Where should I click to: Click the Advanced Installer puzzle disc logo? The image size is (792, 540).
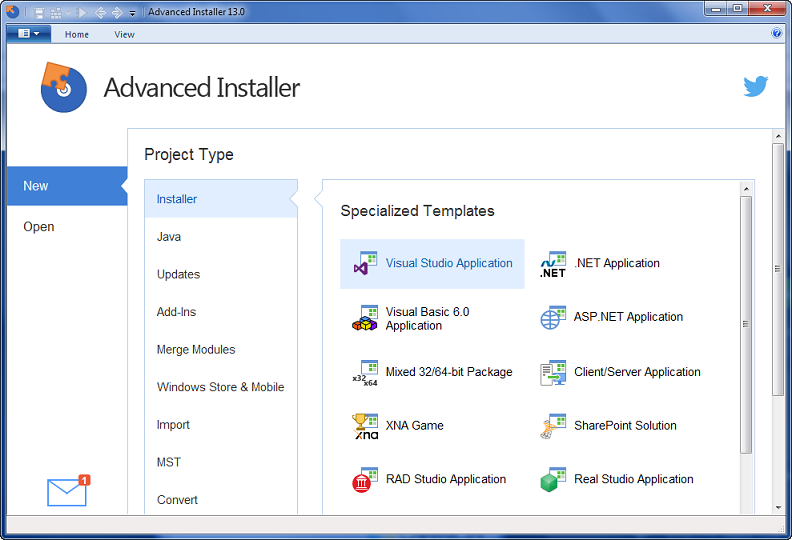[x=64, y=87]
